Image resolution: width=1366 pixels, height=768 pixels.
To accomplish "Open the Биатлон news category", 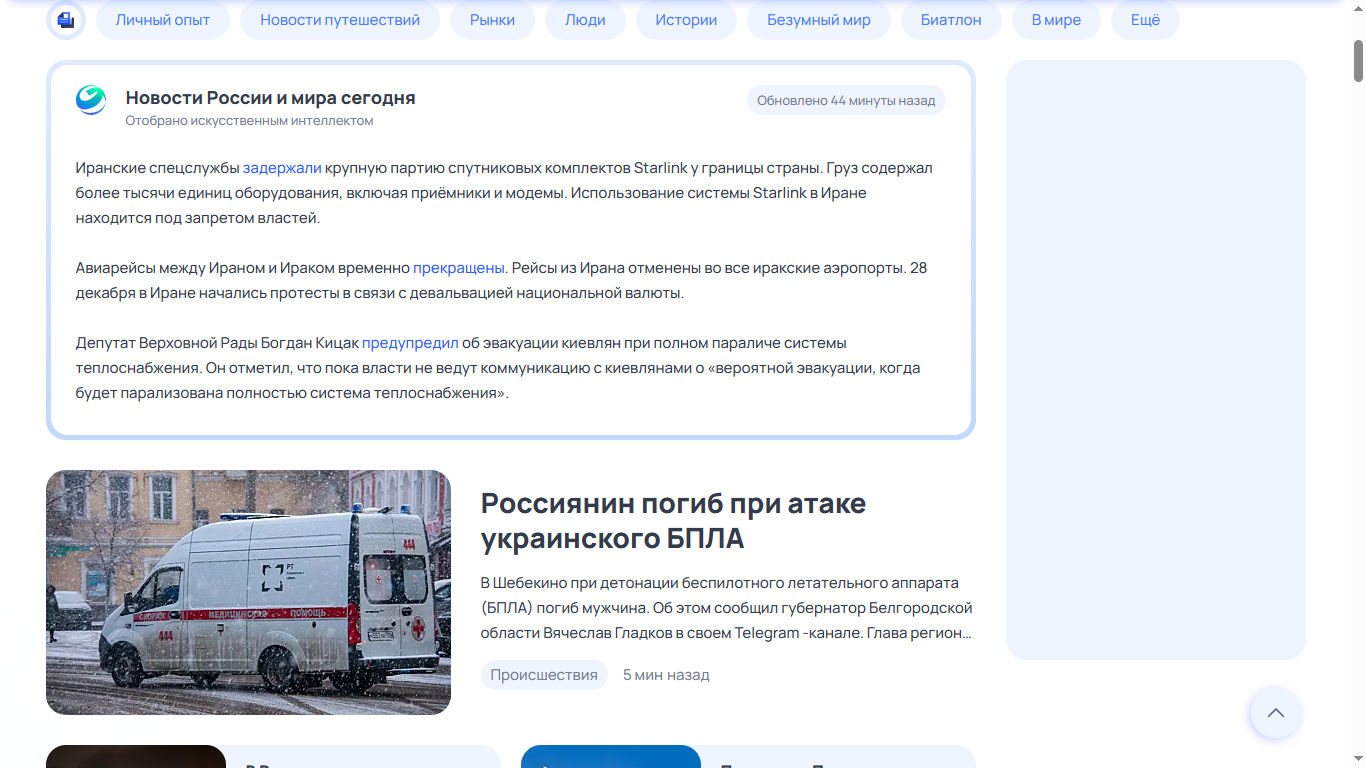I will pos(951,20).
